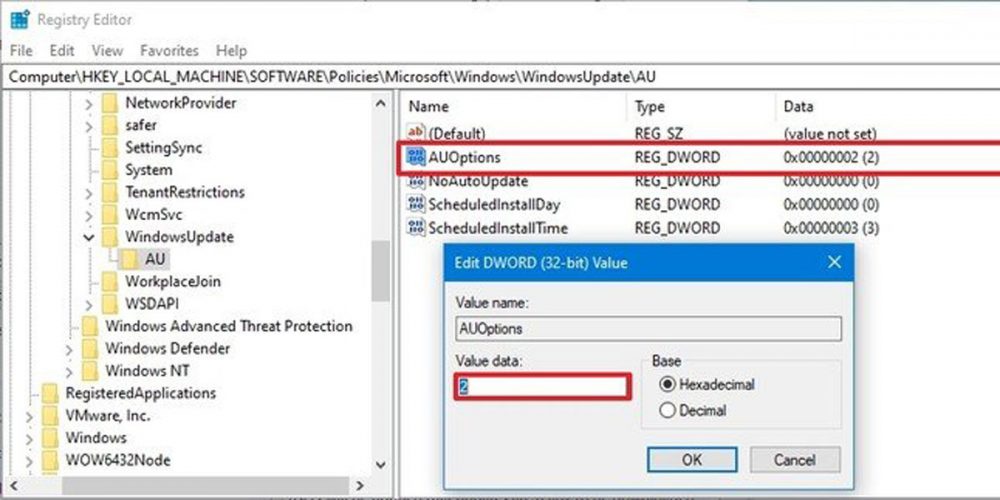Click the WindowsUpdate folder icon
Viewport: 1000px width, 500px height.
110,237
